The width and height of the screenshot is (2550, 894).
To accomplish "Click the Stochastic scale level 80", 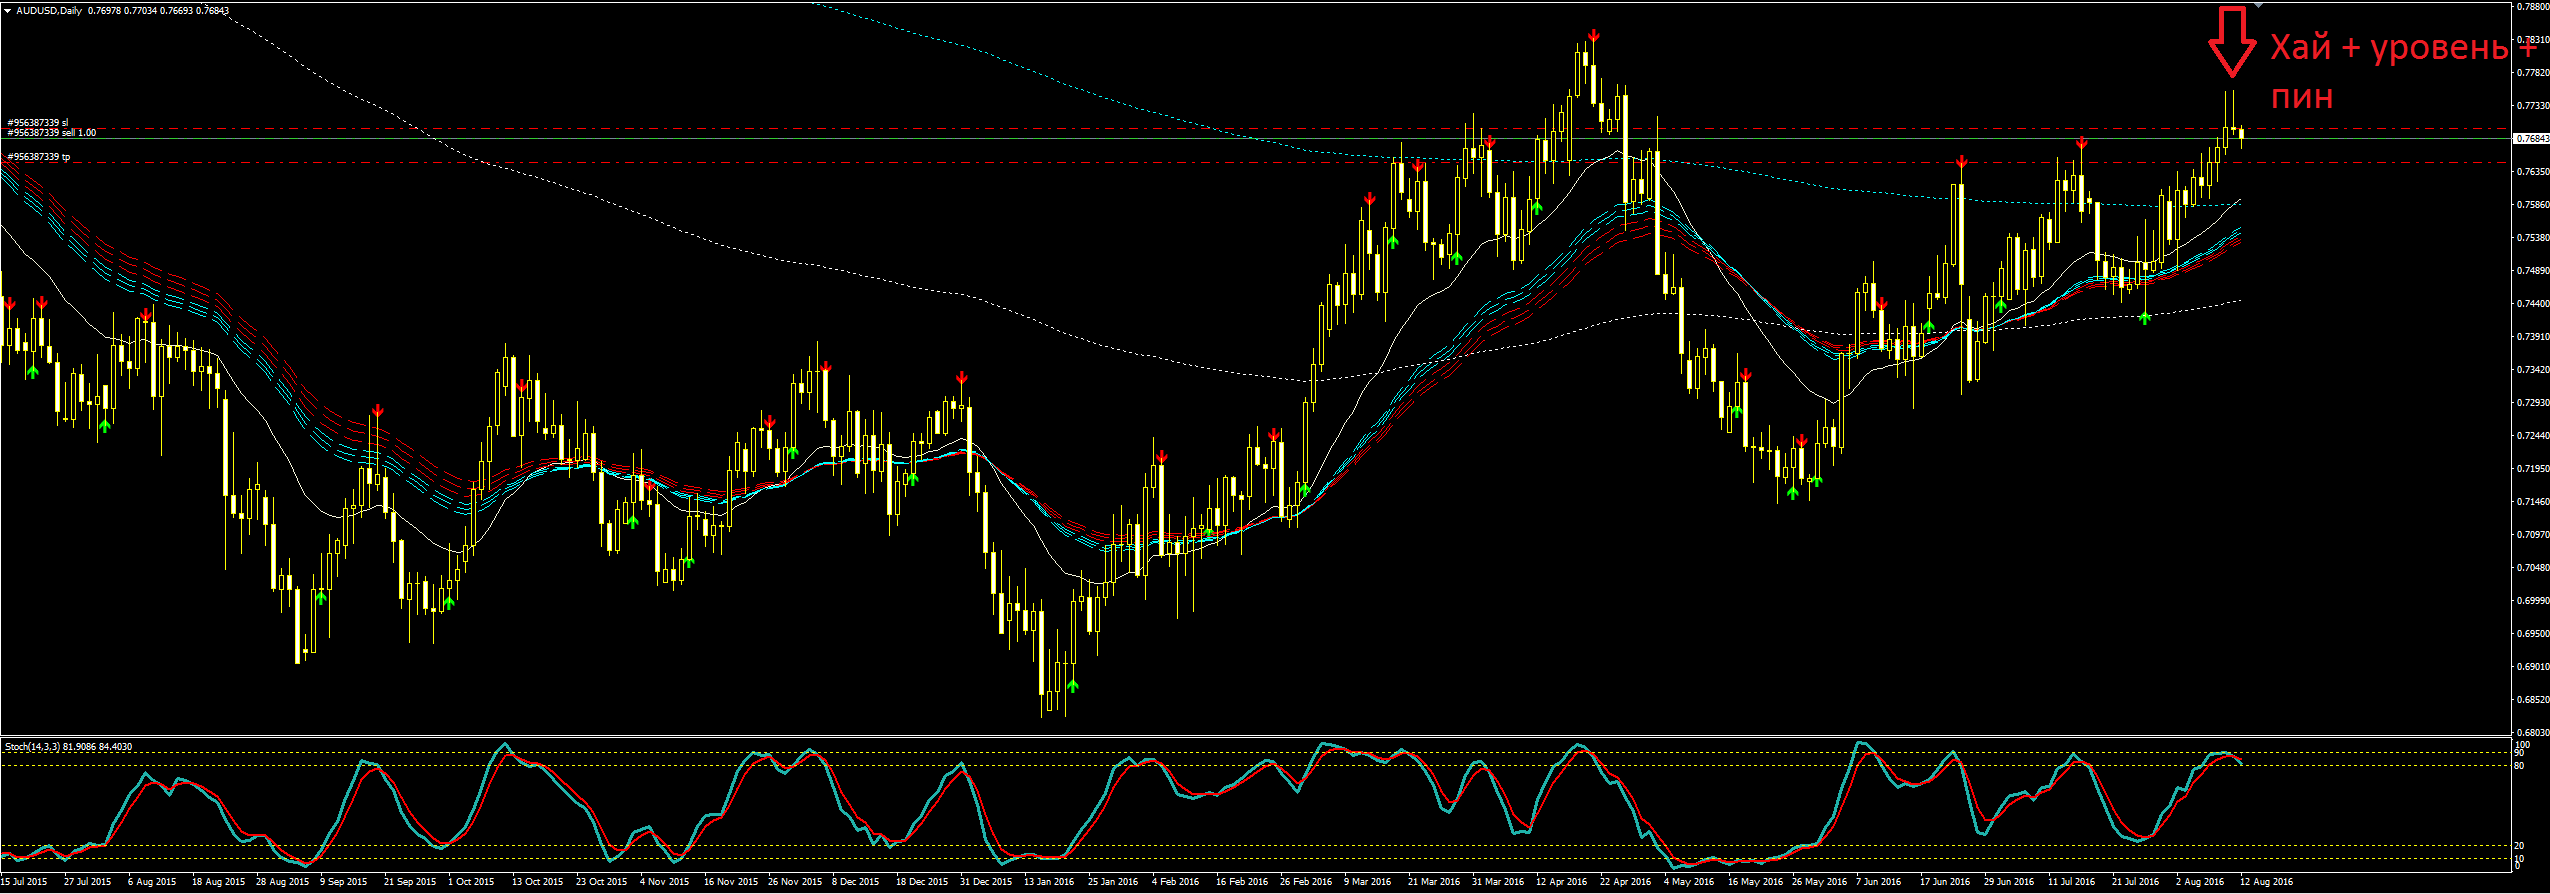I will pos(2519,766).
